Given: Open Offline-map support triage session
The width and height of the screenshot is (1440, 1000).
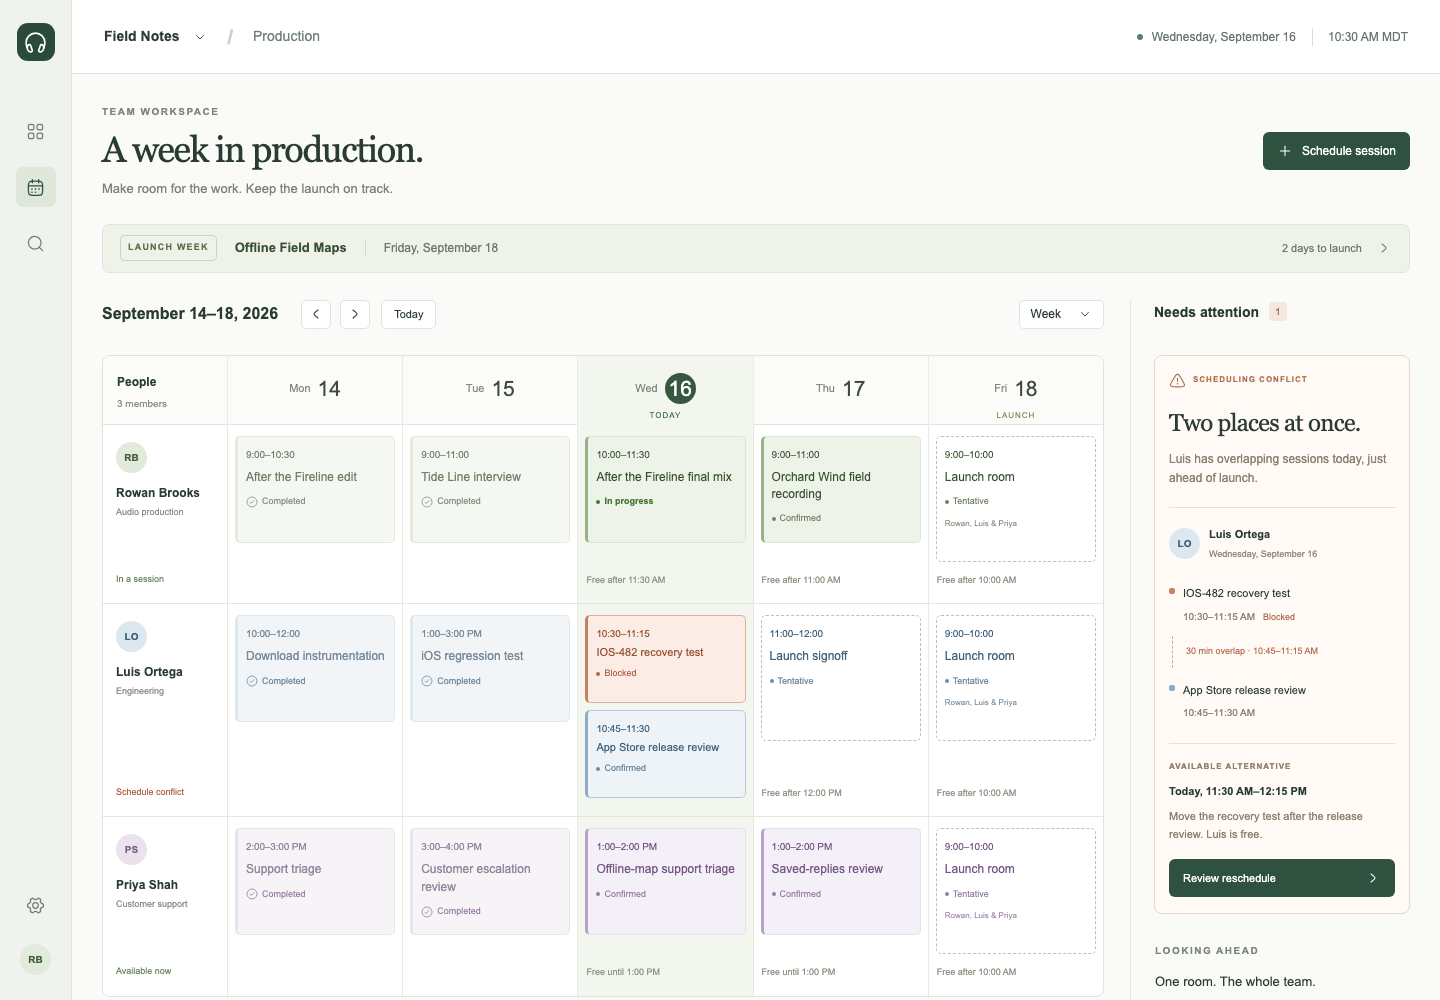Looking at the screenshot, I should pyautogui.click(x=665, y=881).
